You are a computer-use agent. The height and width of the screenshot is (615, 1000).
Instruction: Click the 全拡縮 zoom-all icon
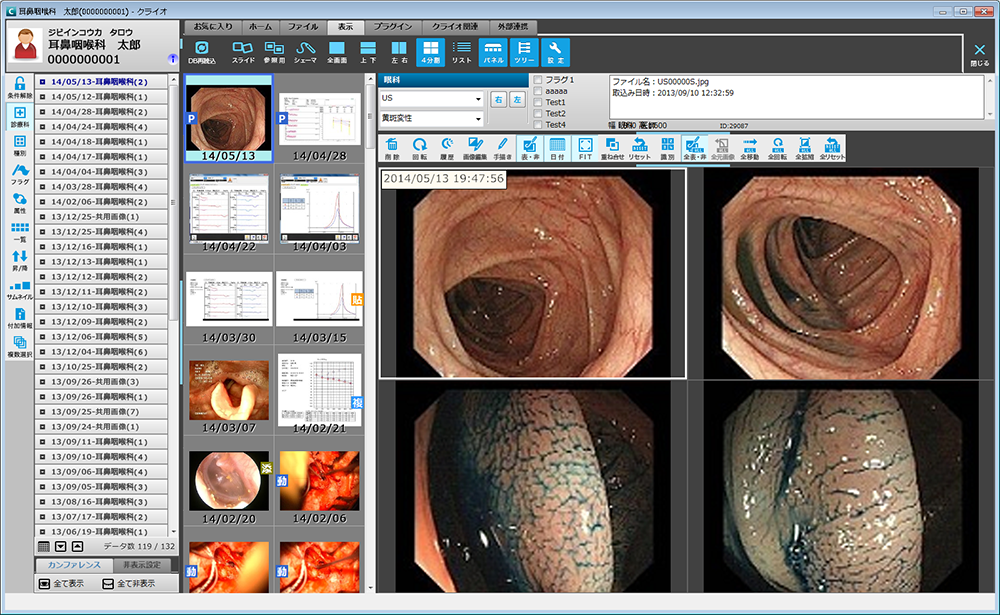[805, 148]
